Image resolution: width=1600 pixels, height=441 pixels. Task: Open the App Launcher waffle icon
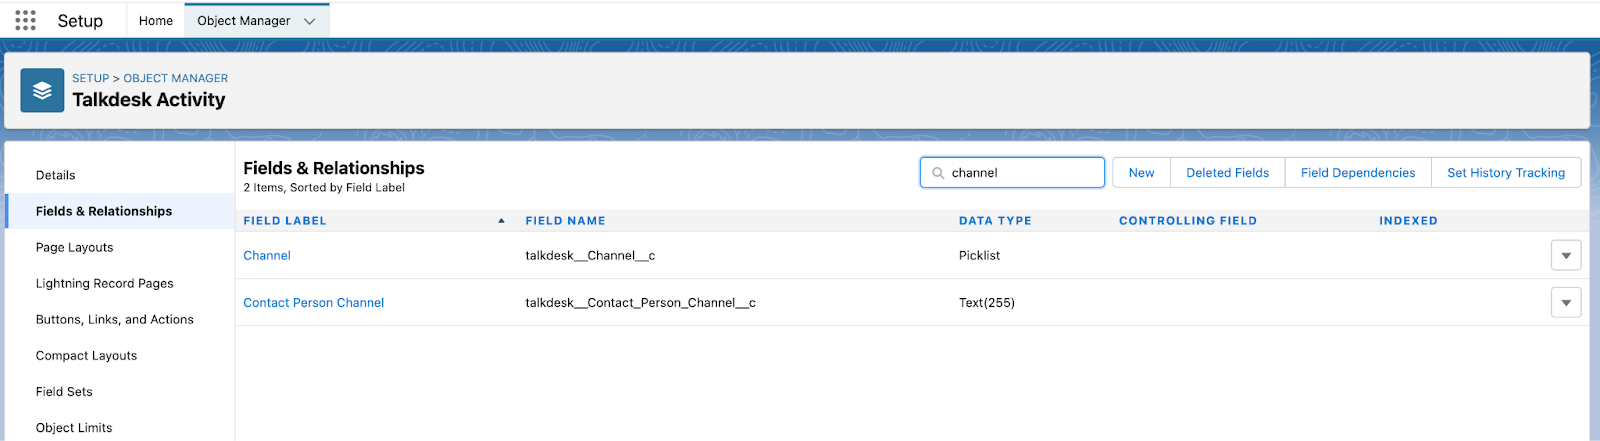click(x=25, y=20)
